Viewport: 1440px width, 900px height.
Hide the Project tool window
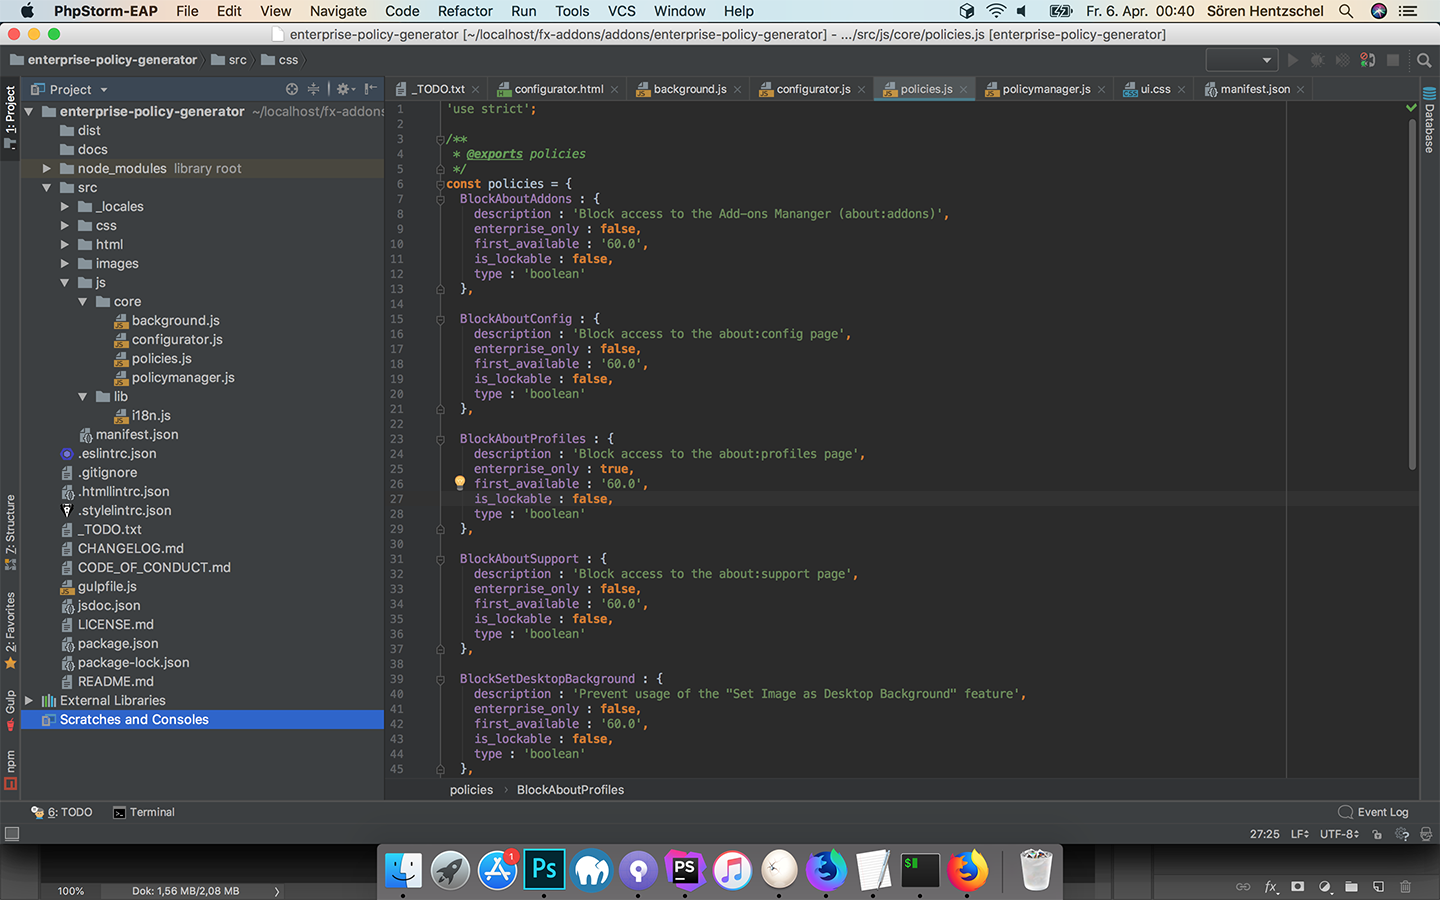tap(371, 89)
